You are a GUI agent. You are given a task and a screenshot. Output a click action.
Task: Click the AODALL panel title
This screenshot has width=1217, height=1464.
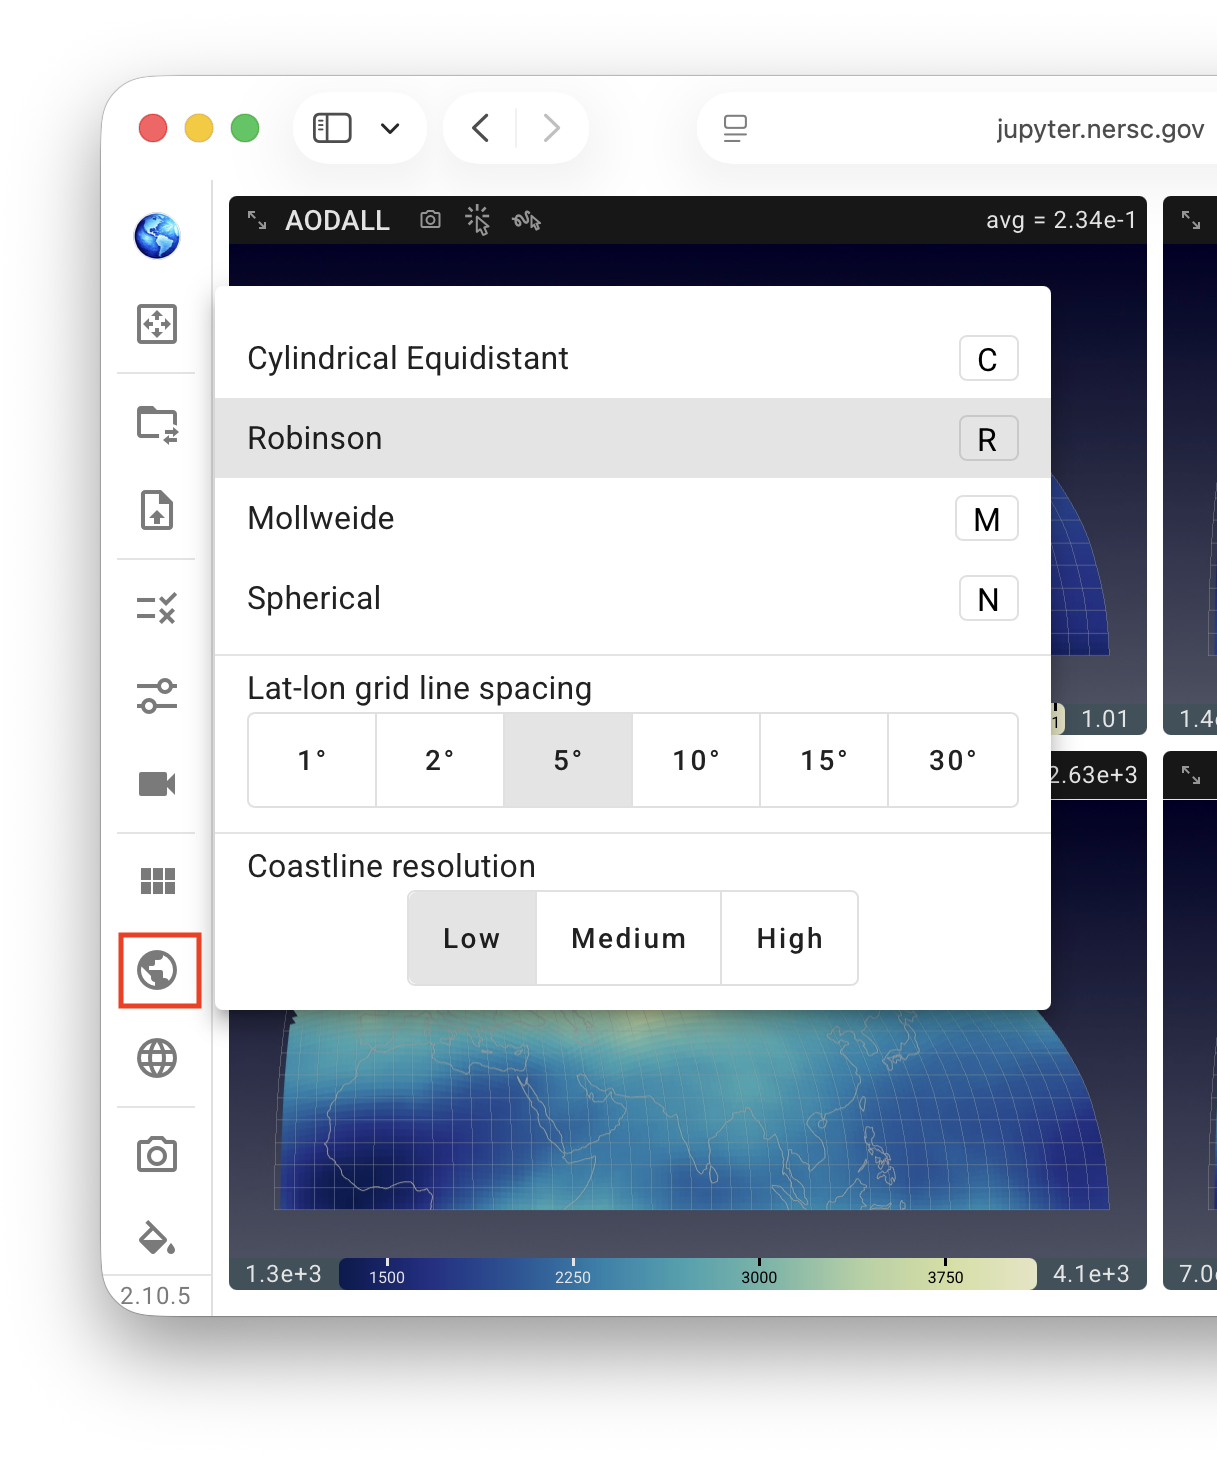pyautogui.click(x=338, y=220)
